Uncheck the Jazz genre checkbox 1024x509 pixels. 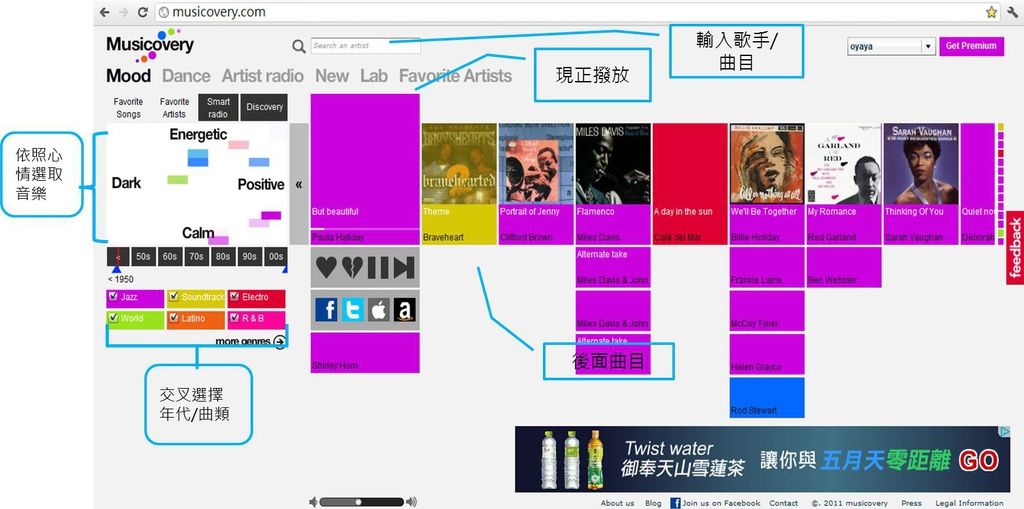[113, 297]
